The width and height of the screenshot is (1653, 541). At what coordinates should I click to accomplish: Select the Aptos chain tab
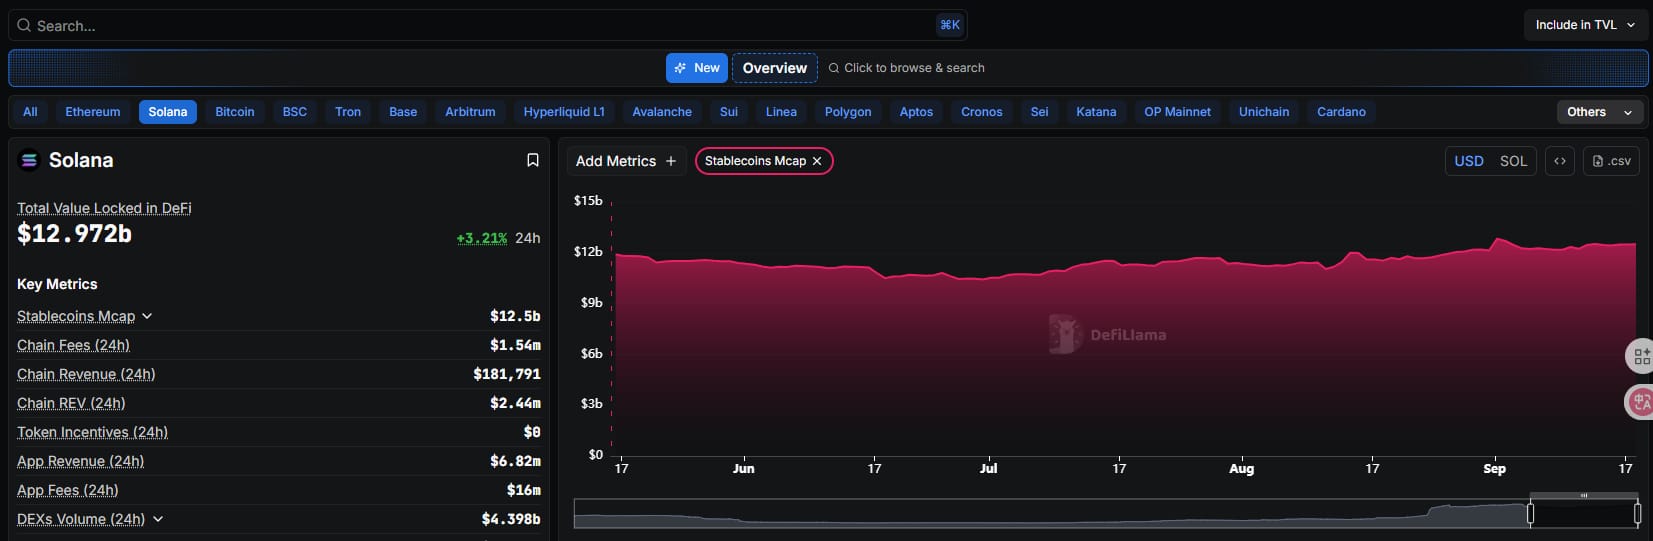pos(916,112)
